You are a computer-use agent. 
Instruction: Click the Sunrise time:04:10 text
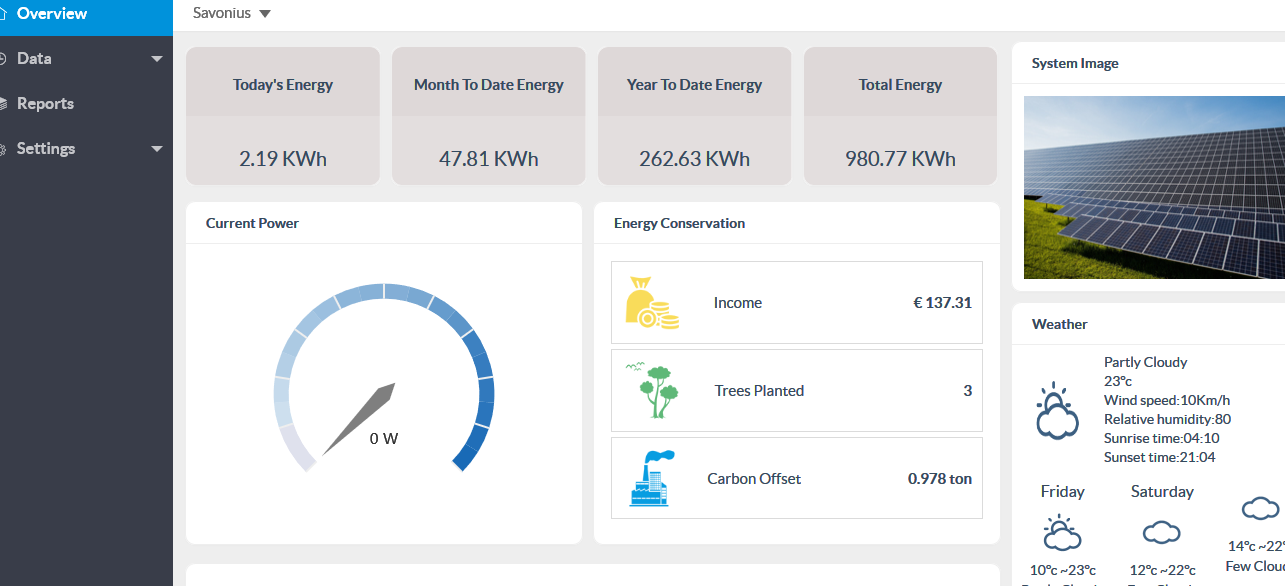coord(1161,438)
